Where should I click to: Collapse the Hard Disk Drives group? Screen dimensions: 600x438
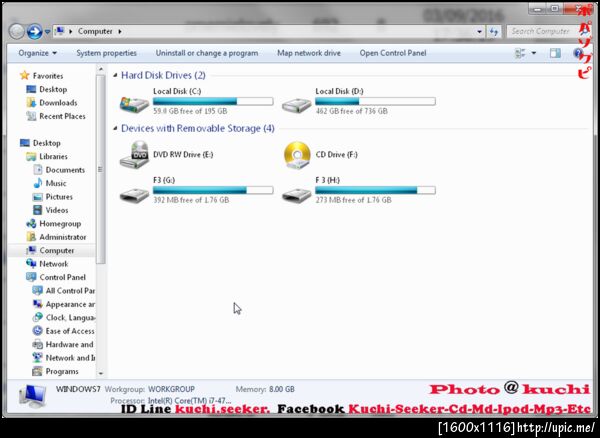coord(115,76)
